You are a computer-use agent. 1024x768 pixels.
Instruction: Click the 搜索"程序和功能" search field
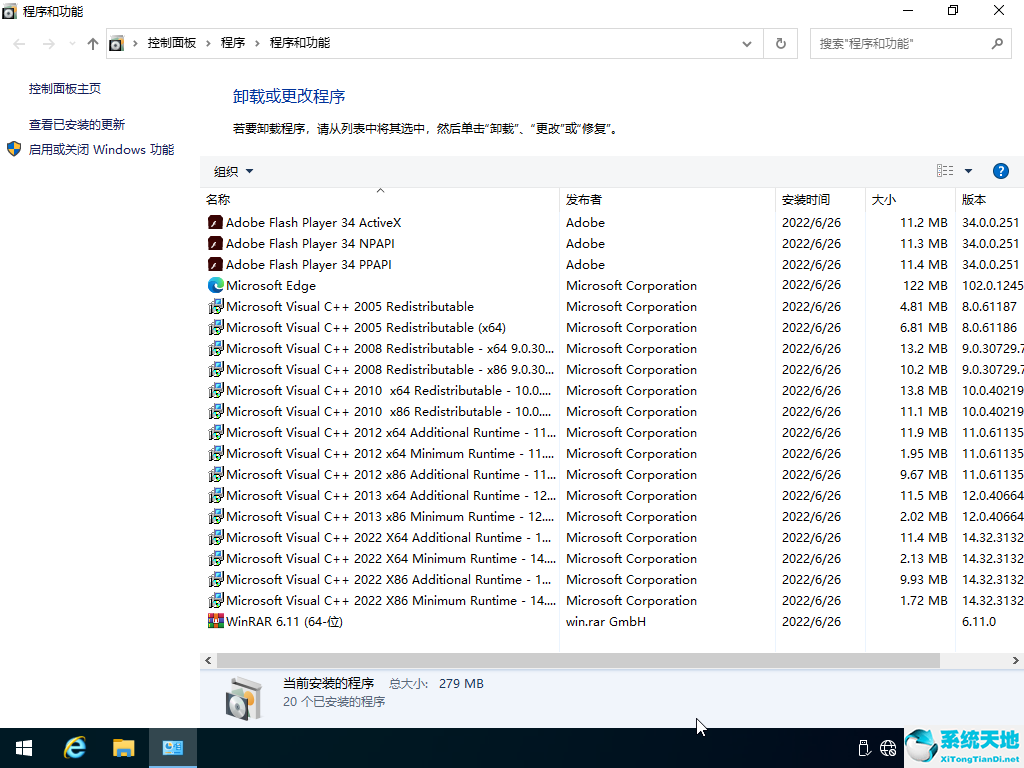click(x=900, y=43)
